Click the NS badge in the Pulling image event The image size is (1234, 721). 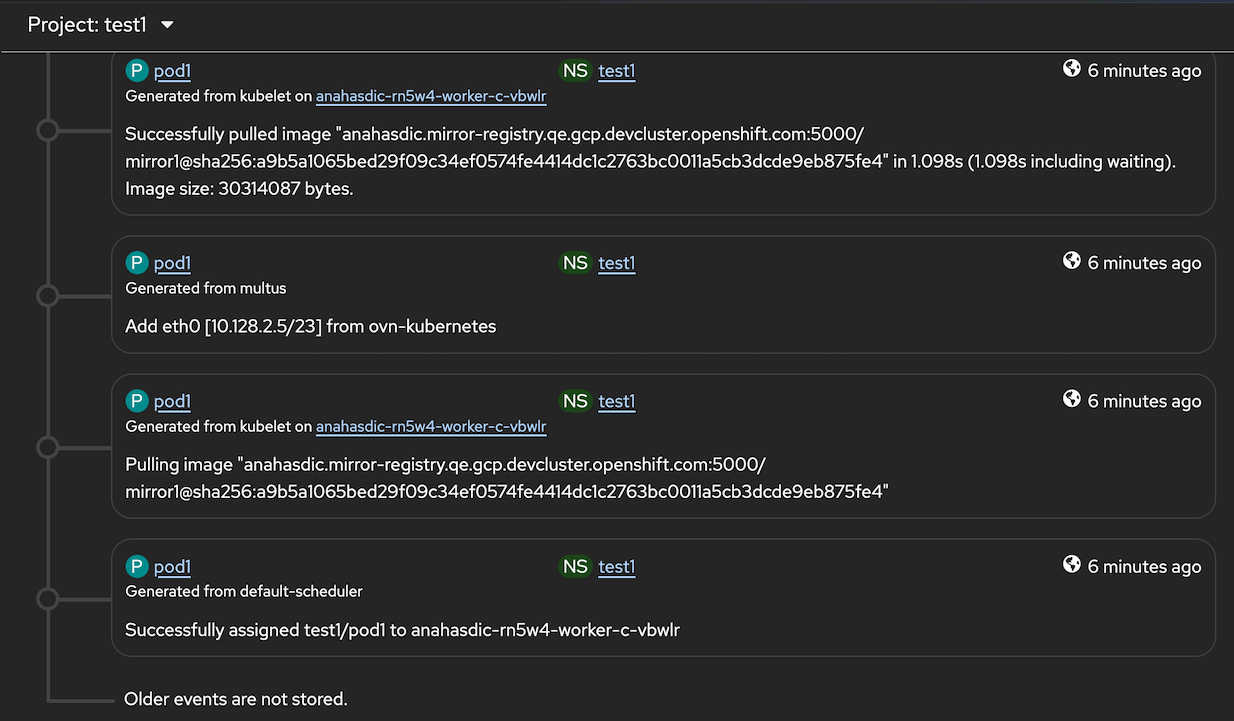[x=575, y=401]
